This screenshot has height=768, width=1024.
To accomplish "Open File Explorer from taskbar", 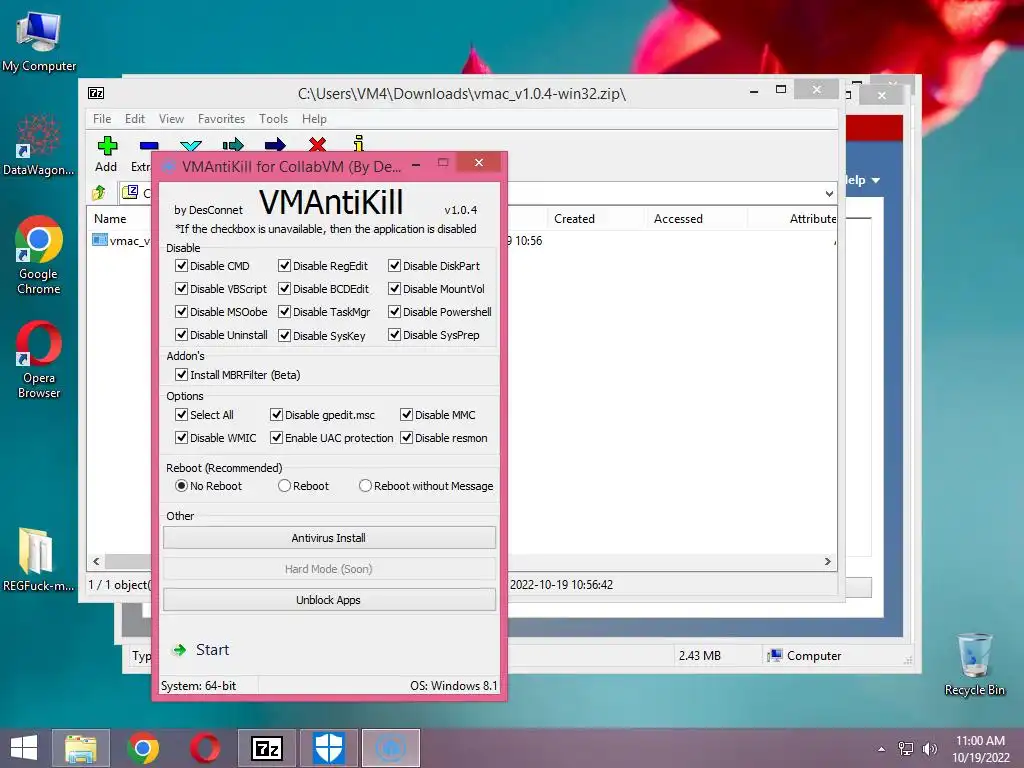I will tap(80, 748).
